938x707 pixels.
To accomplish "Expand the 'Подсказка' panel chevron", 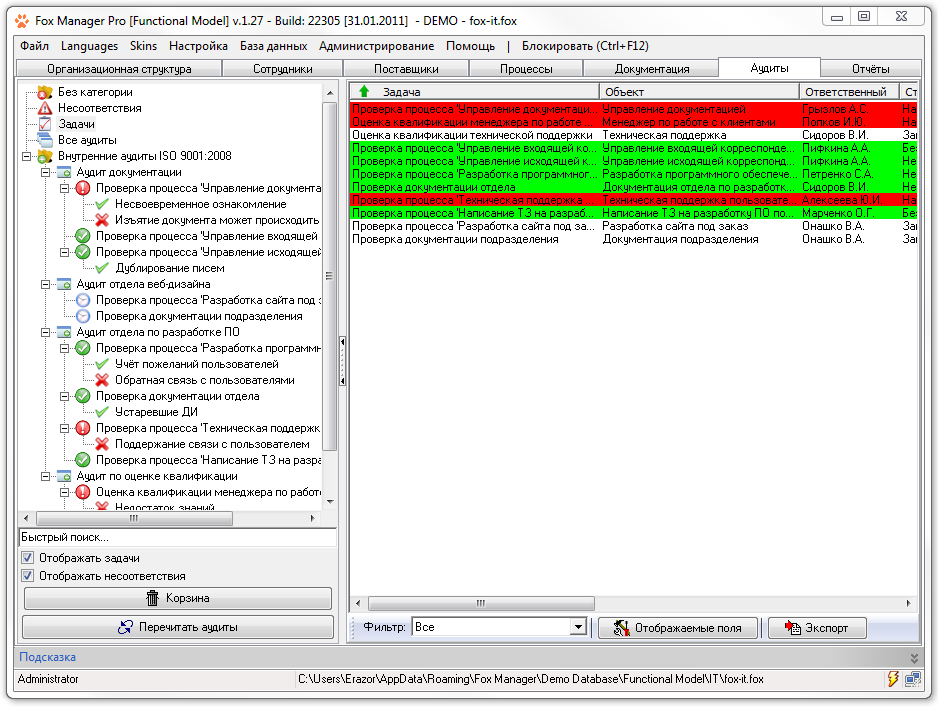I will tap(914, 658).
